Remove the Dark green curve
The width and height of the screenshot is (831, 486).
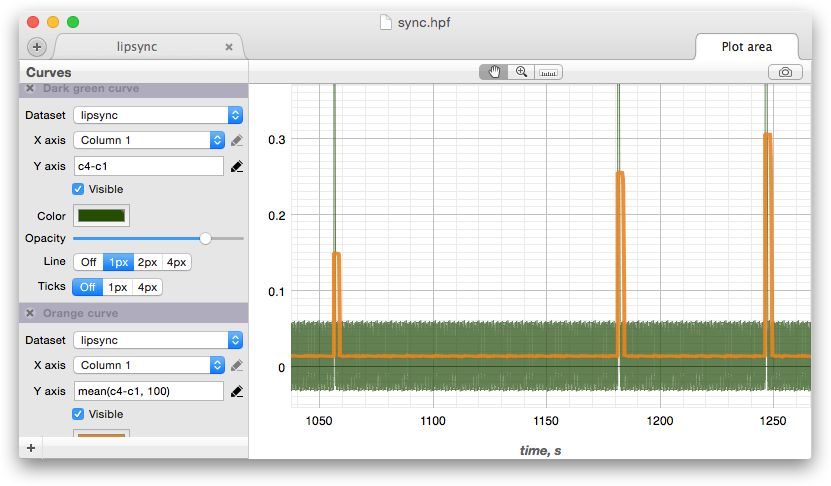coord(30,89)
